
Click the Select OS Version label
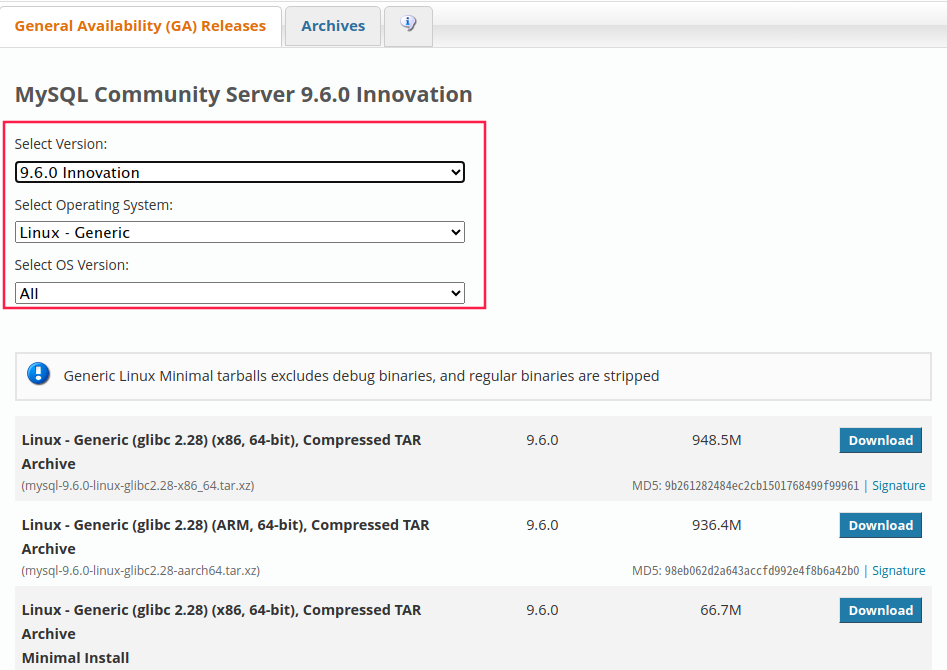coord(72,265)
